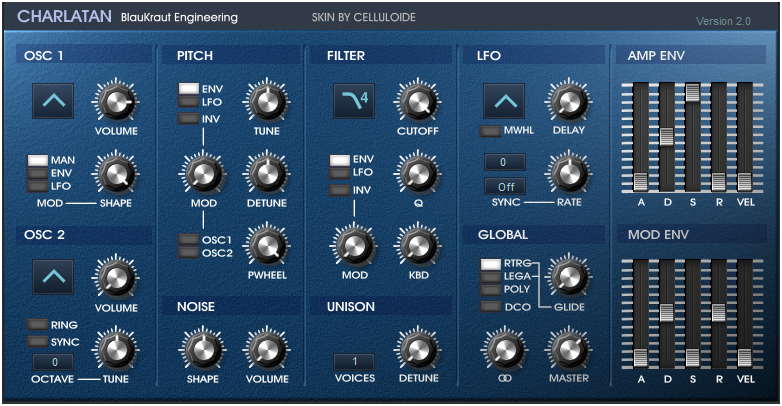Screen dimensions: 782x406
Task: Toggle pitch ENV modulation source
Action: [189, 89]
